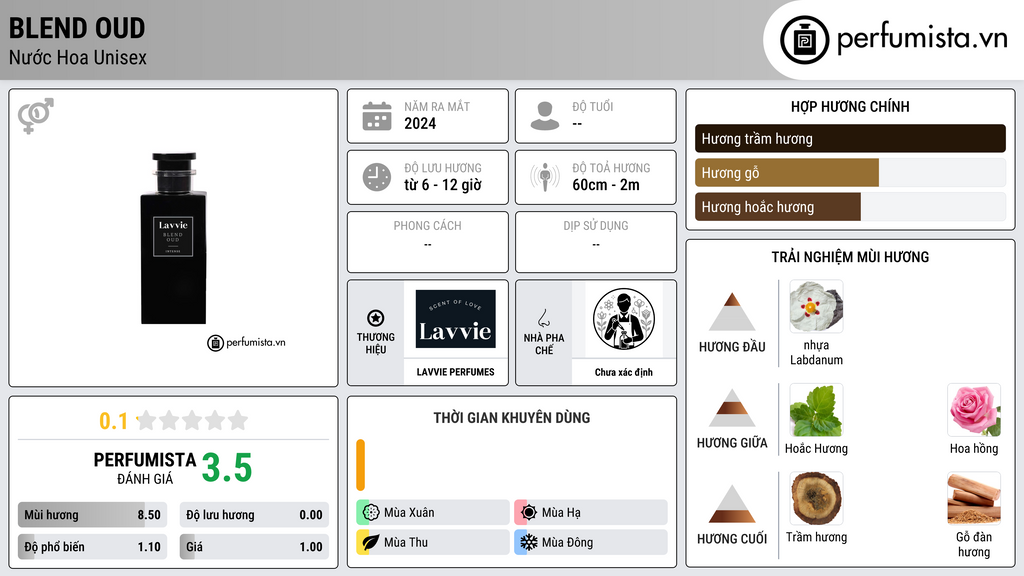Viewport: 1024px width, 576px height.
Task: Click the Dịp sử dụng box
Action: pos(596,242)
